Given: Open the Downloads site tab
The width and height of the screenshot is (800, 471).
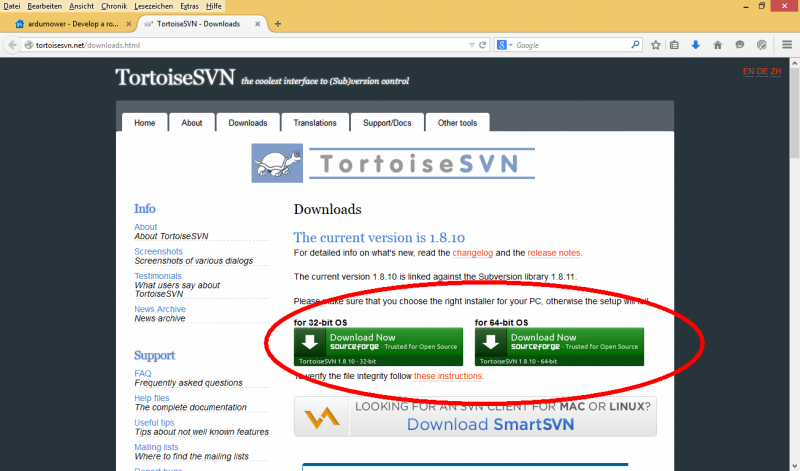Looking at the screenshot, I should click(248, 122).
